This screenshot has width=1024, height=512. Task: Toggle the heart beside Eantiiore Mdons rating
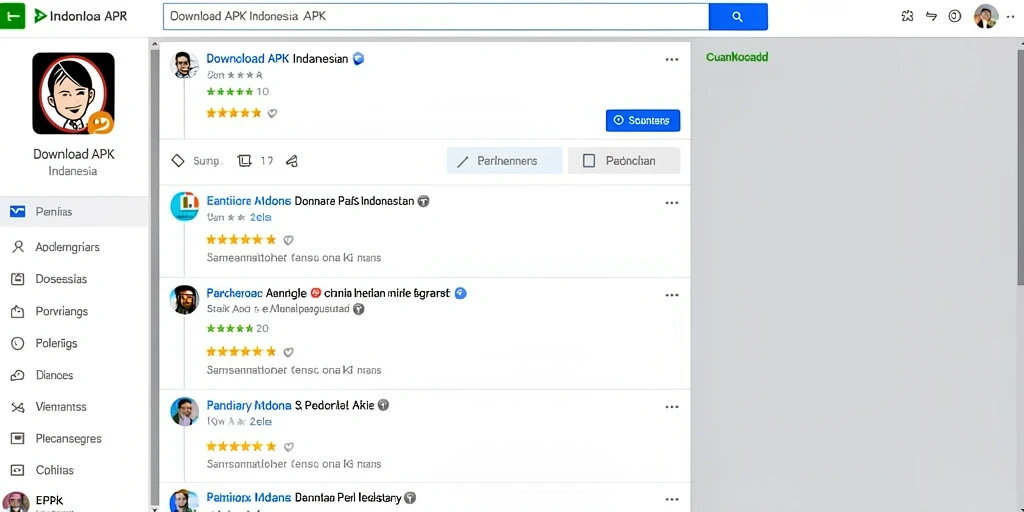[289, 240]
